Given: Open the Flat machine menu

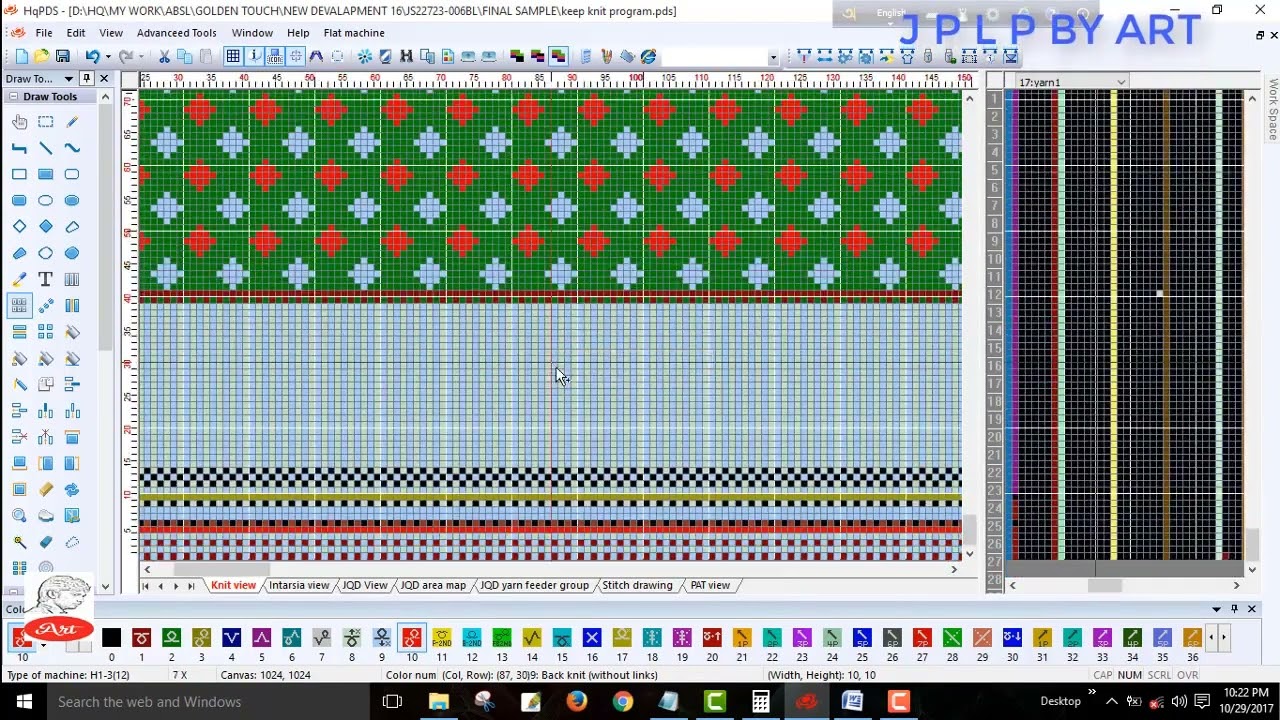Looking at the screenshot, I should tap(354, 33).
